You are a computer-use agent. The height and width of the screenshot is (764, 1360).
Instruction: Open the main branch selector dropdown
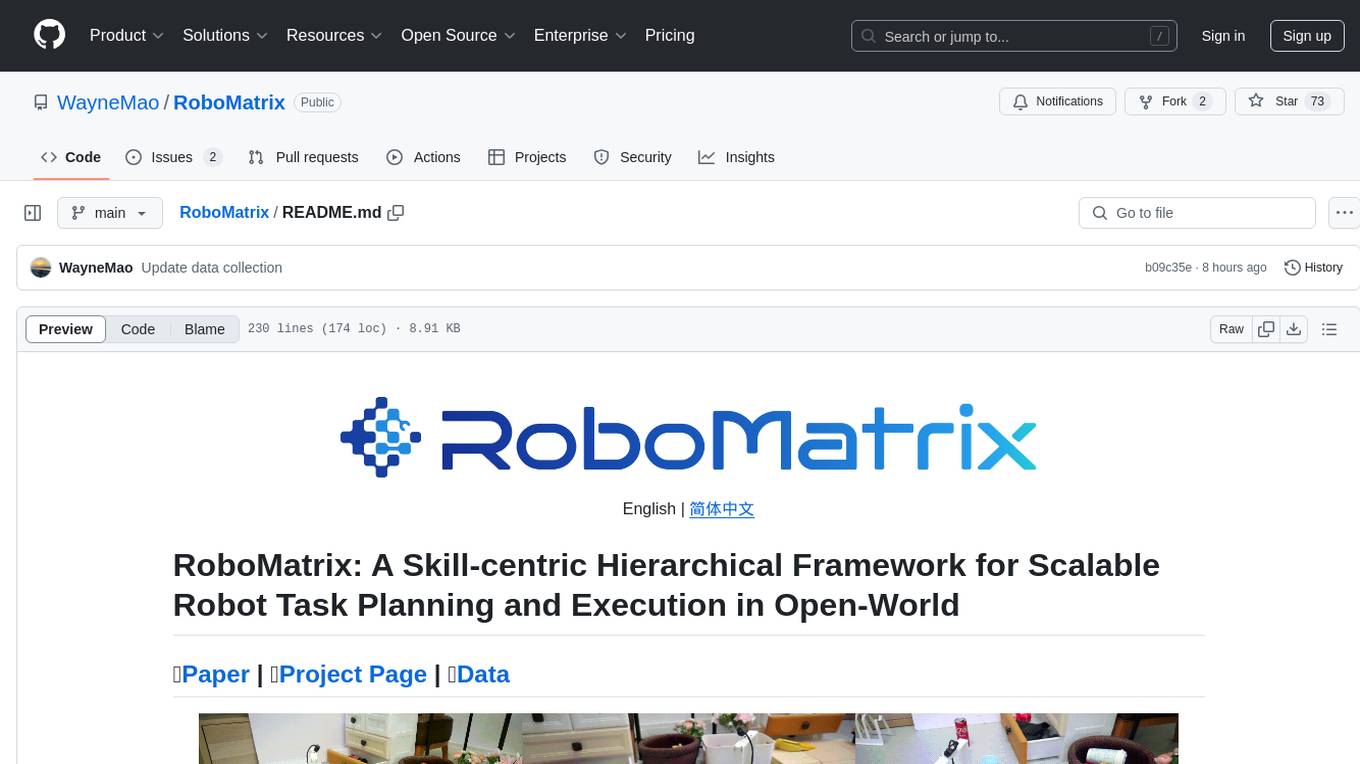(110, 213)
